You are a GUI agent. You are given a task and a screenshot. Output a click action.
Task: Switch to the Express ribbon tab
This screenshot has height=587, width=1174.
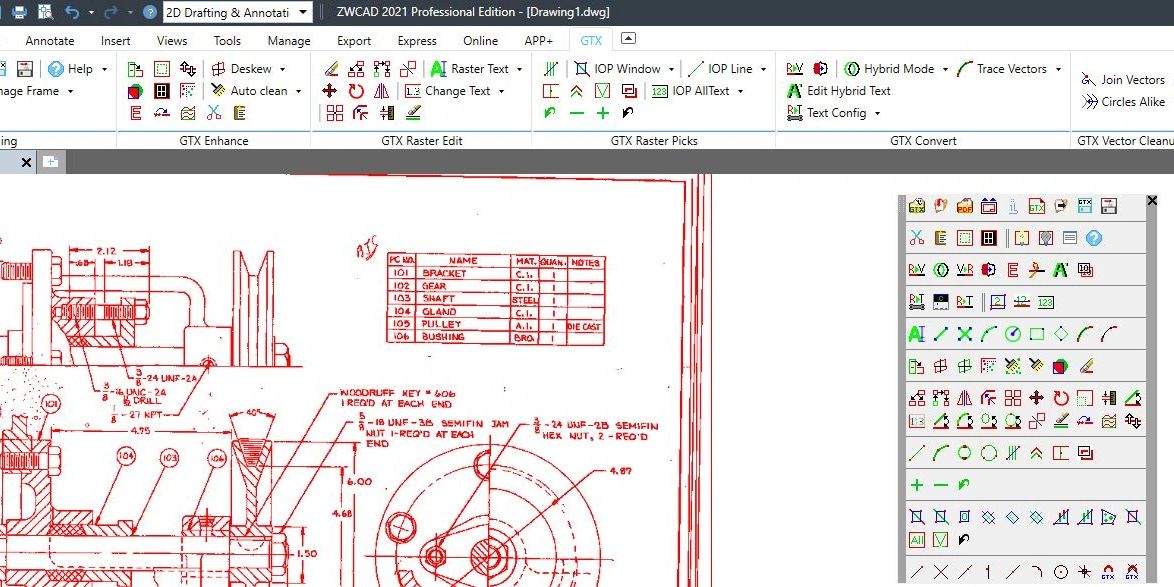(417, 40)
